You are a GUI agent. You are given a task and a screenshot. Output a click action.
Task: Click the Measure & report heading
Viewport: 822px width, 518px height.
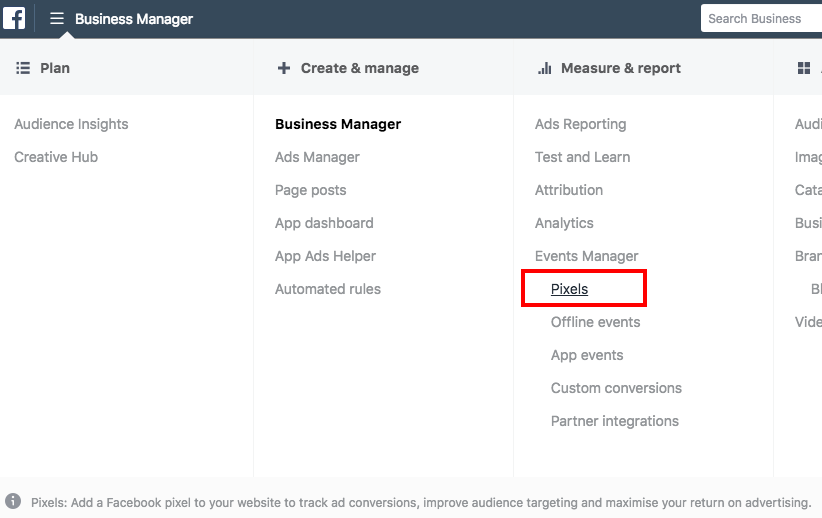pos(621,68)
